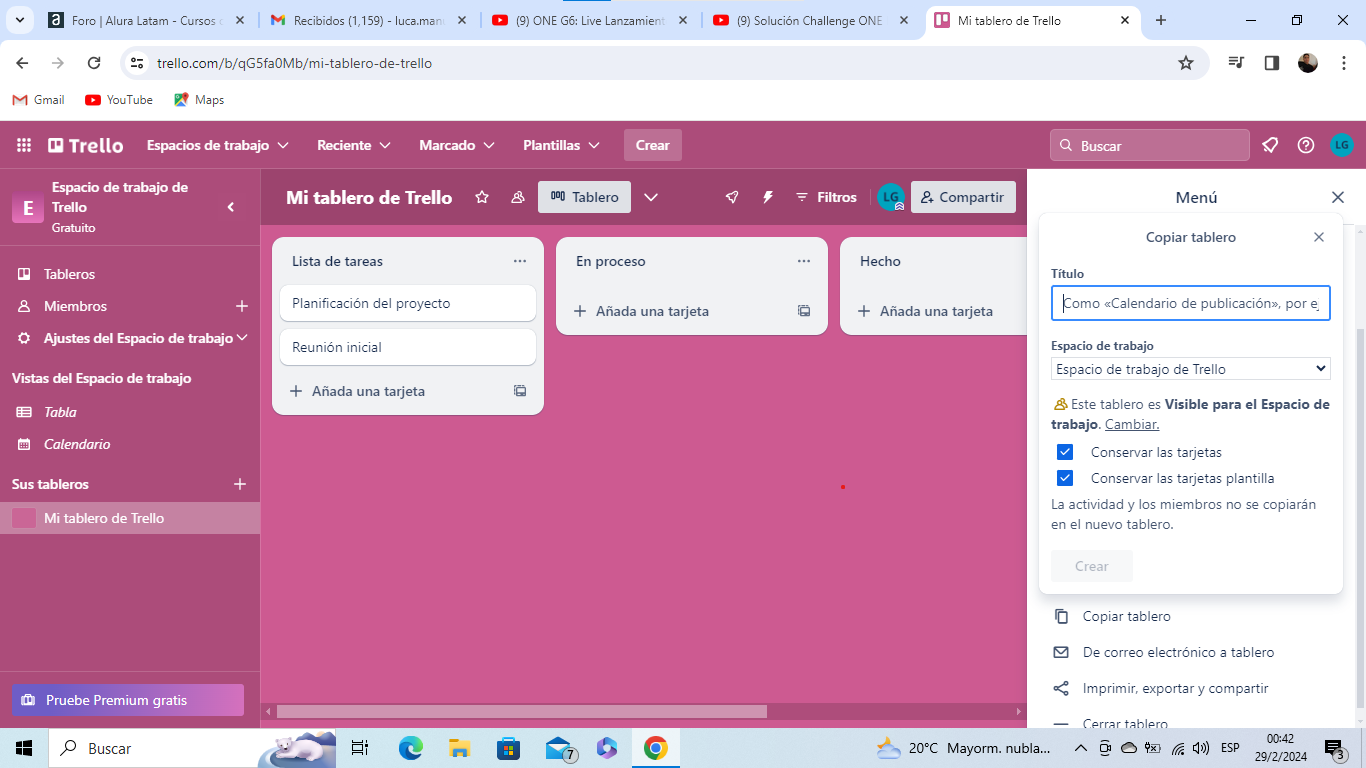Open Espacio de trabajo select dropdown
Viewport: 1366px width, 768px height.
point(1190,369)
